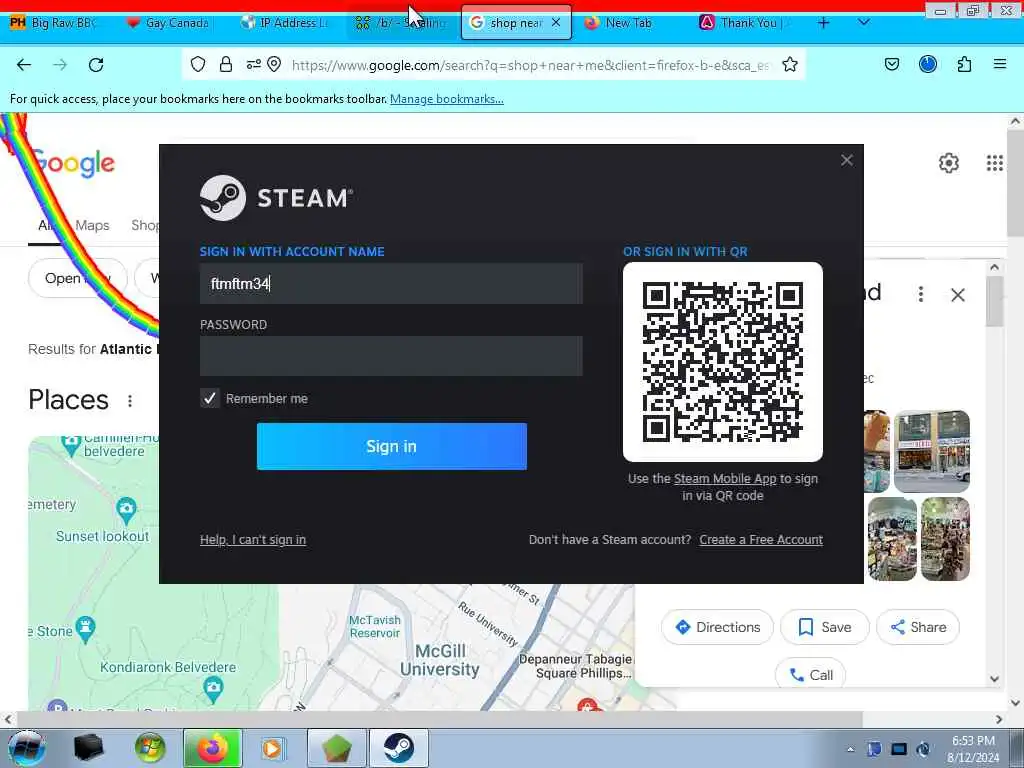Open site permissions icon in address bar

(x=253, y=64)
